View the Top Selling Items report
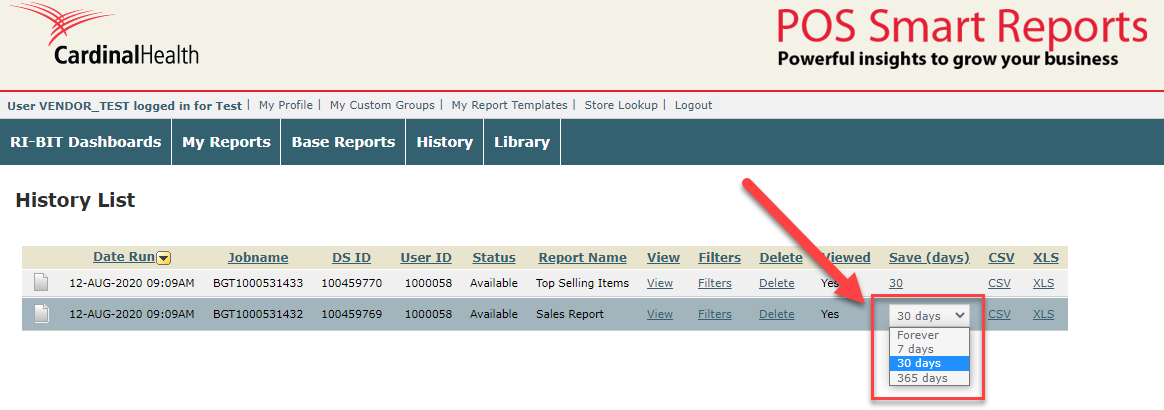The image size is (1164, 410). [660, 283]
